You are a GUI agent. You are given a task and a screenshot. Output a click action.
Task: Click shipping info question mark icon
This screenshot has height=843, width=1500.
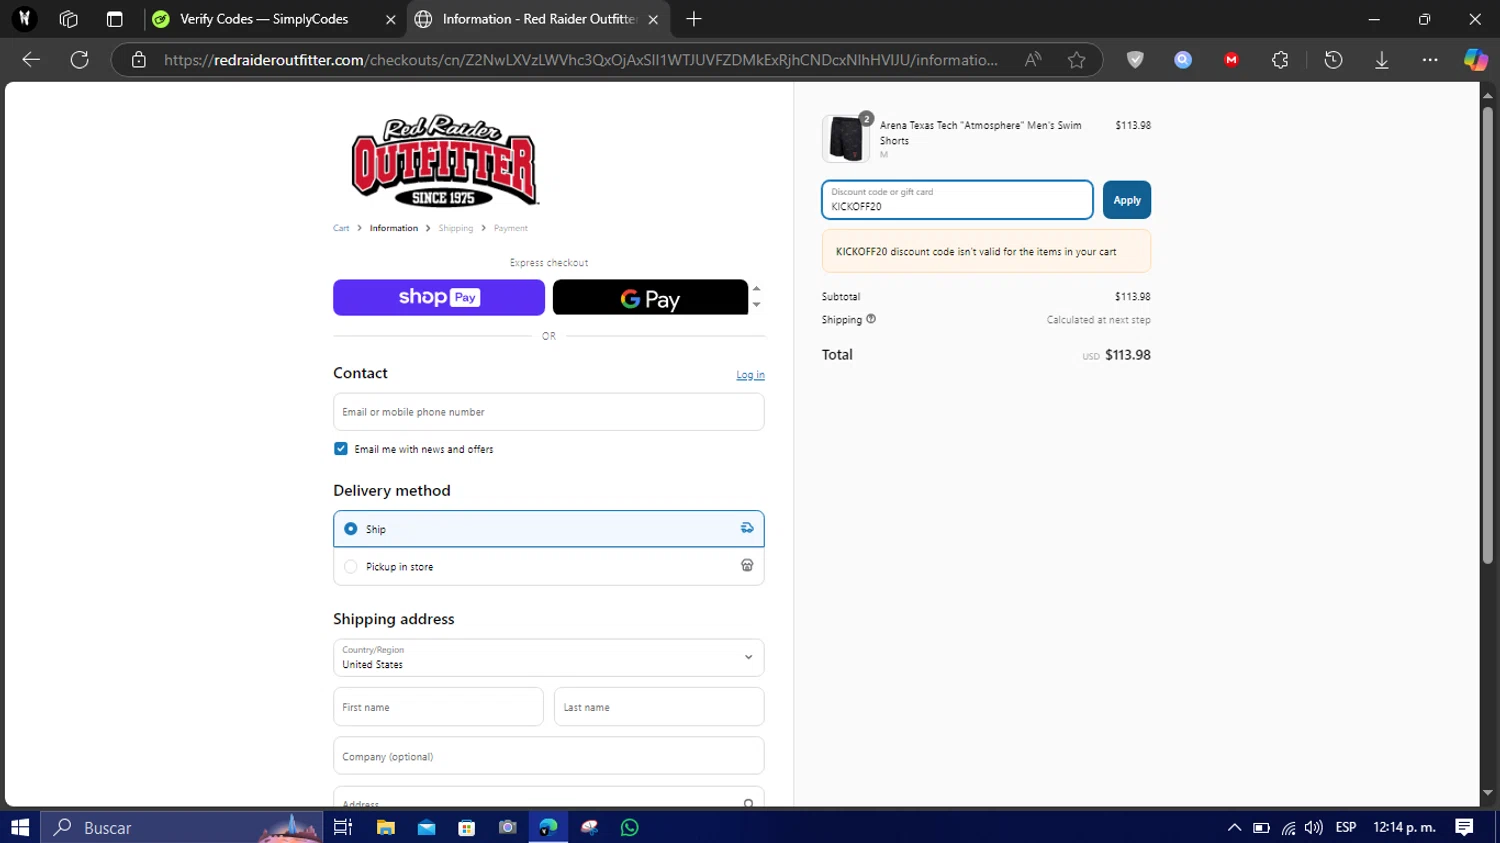(x=871, y=319)
